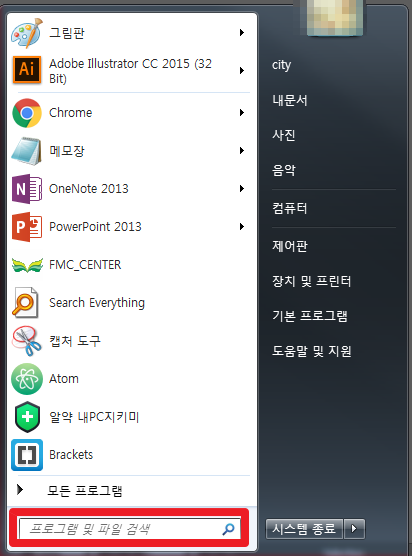Open the OneNote 2013 icon
This screenshot has width=412, height=556.
coord(27,189)
